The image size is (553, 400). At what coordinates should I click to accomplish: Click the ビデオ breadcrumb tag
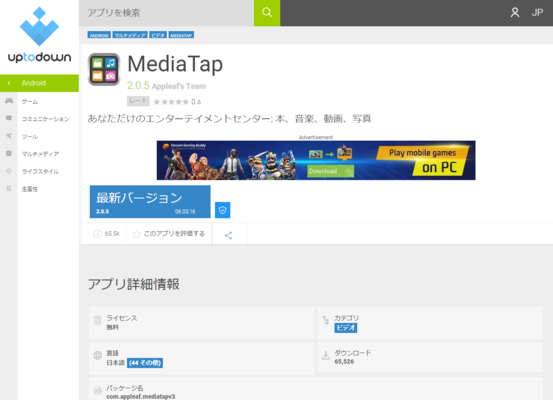coord(158,35)
